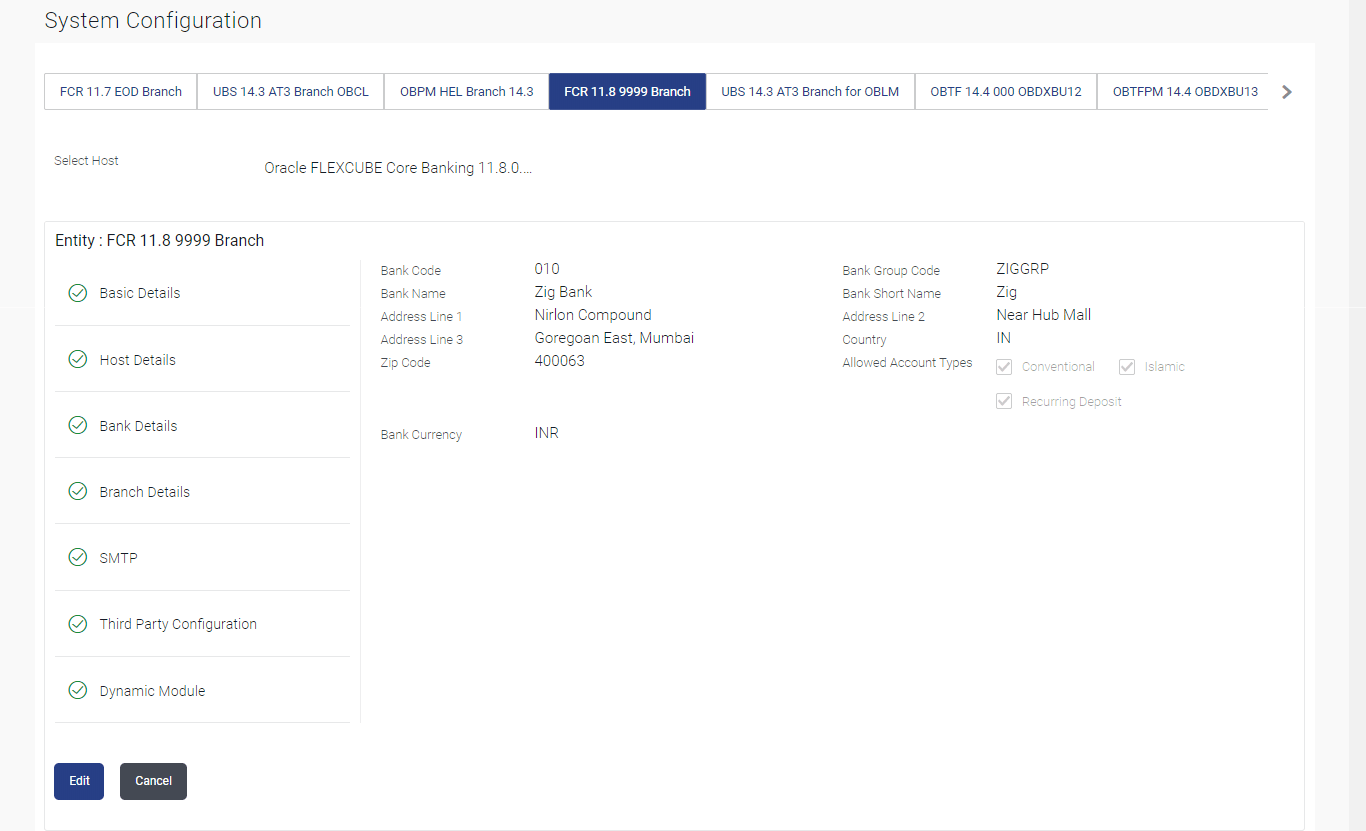Click the Third Party Configuration checkmark icon

pos(77,624)
